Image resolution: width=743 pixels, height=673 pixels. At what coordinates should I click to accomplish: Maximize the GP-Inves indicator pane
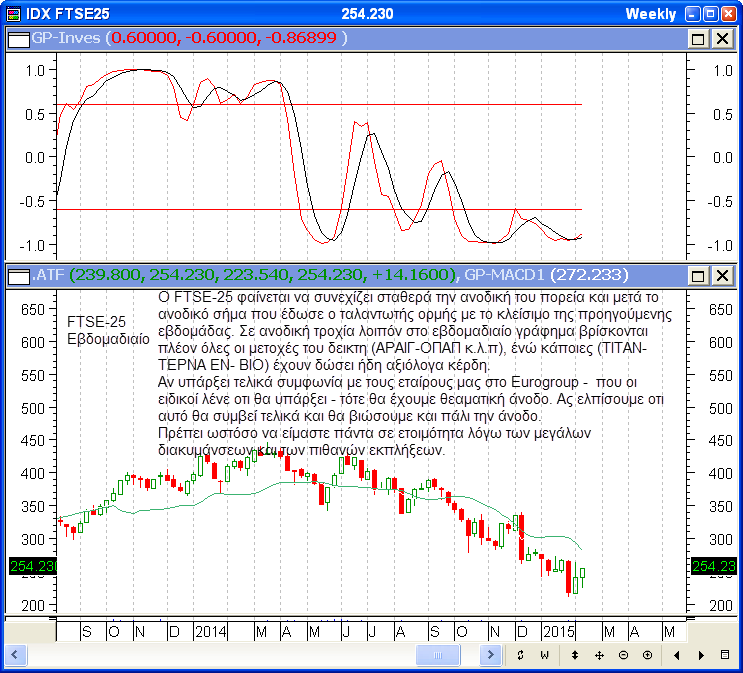point(698,38)
